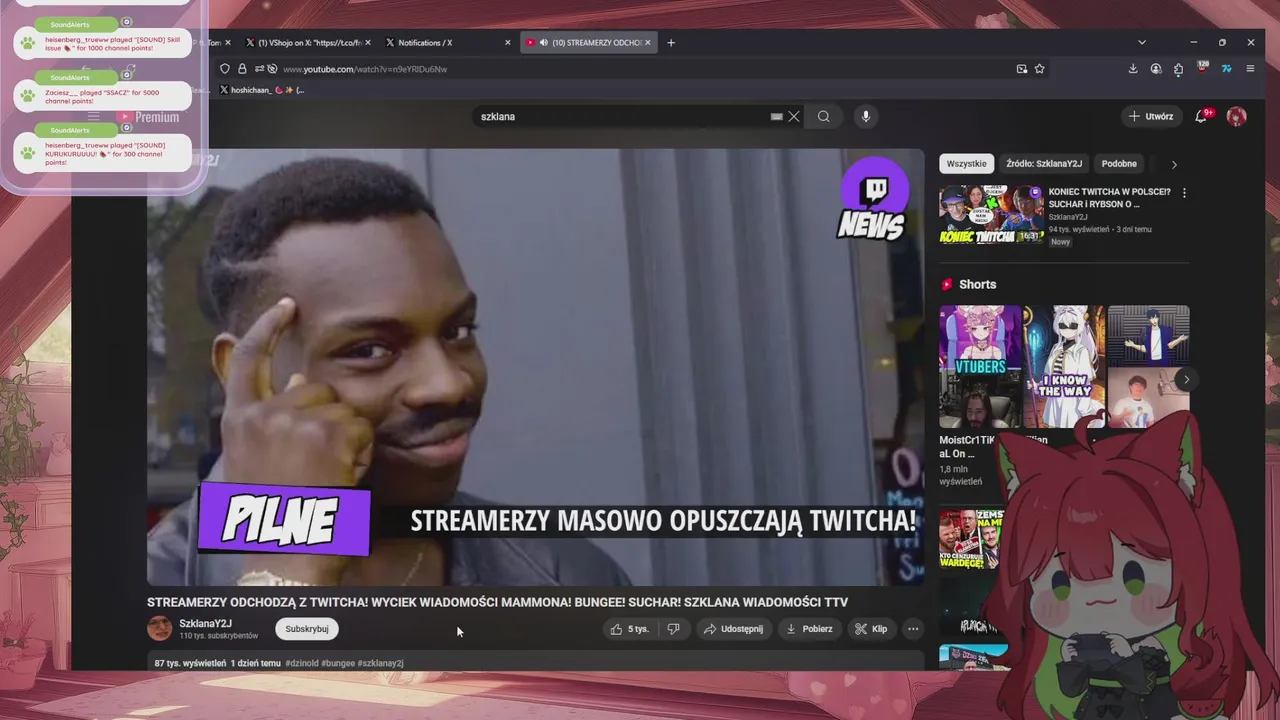Show more Shorts with right arrow

click(1186, 379)
